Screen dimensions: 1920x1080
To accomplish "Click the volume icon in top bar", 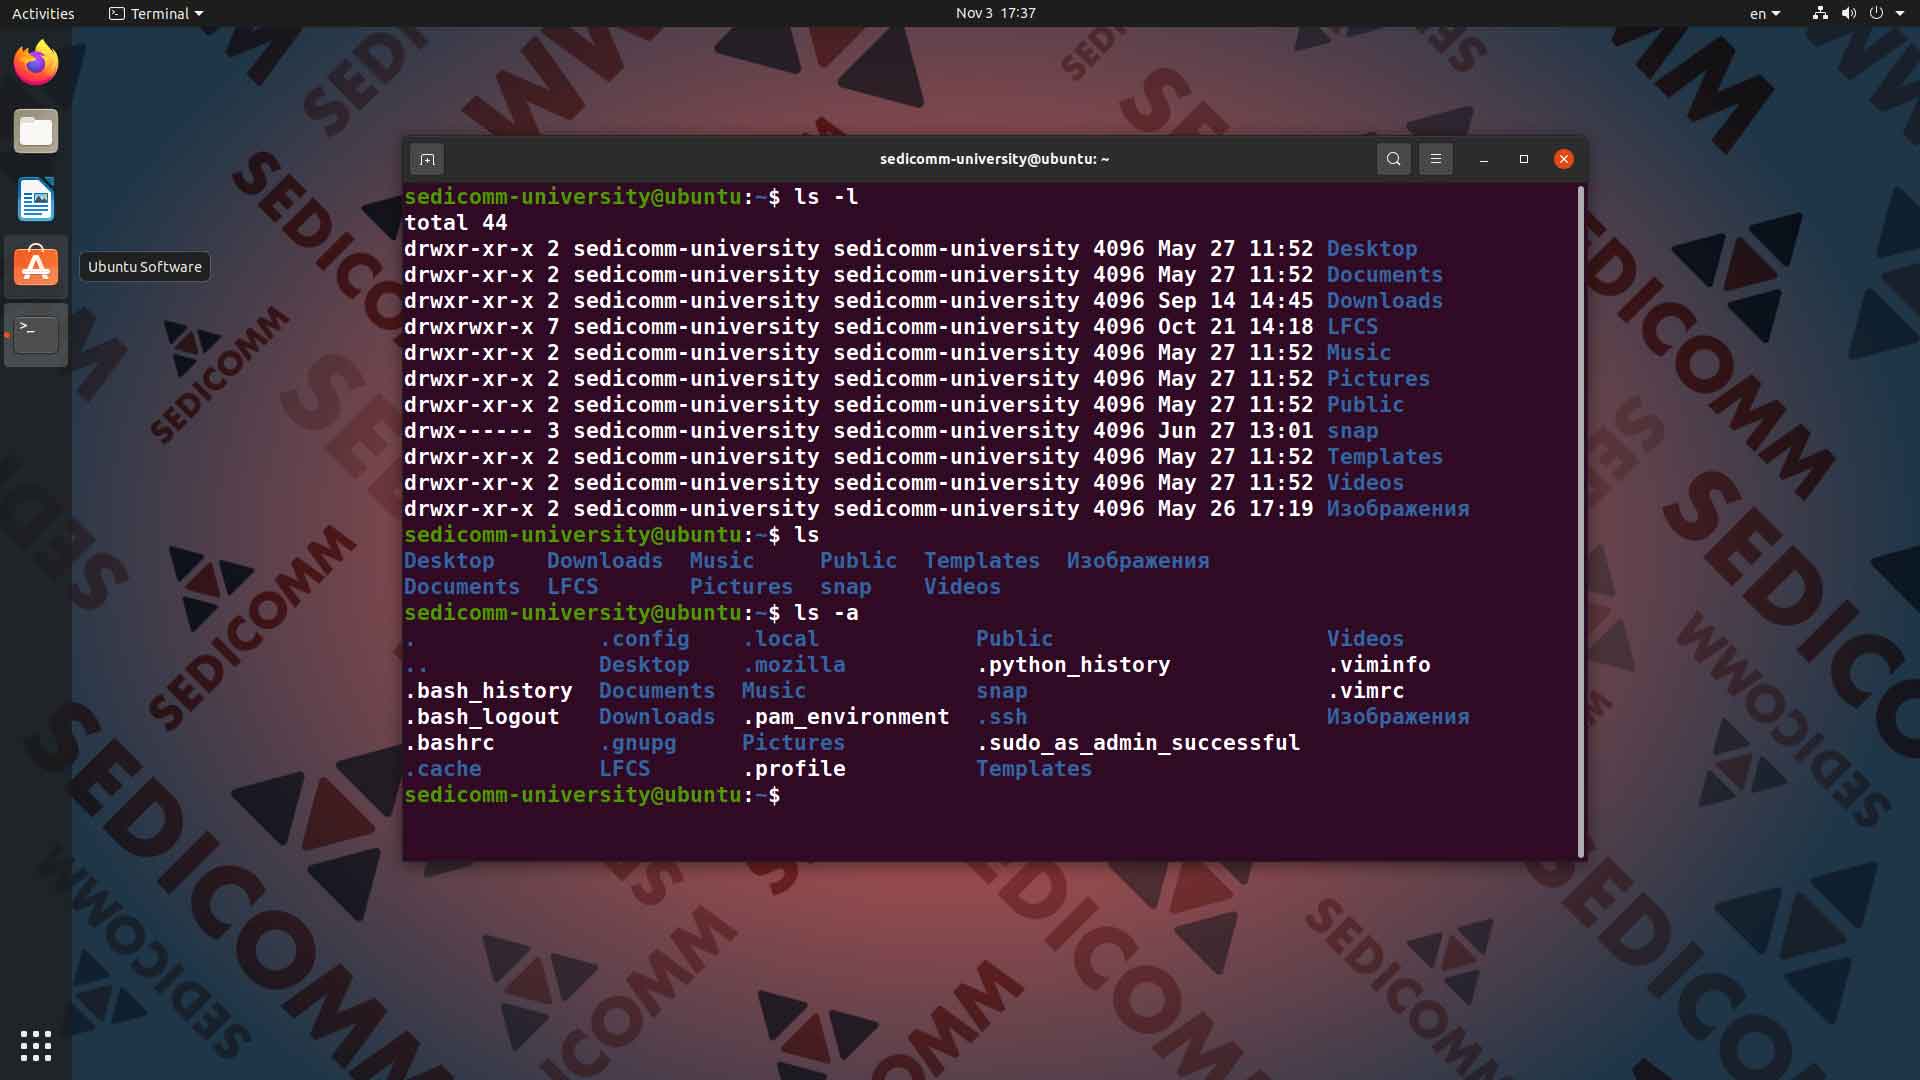I will pos(1848,13).
